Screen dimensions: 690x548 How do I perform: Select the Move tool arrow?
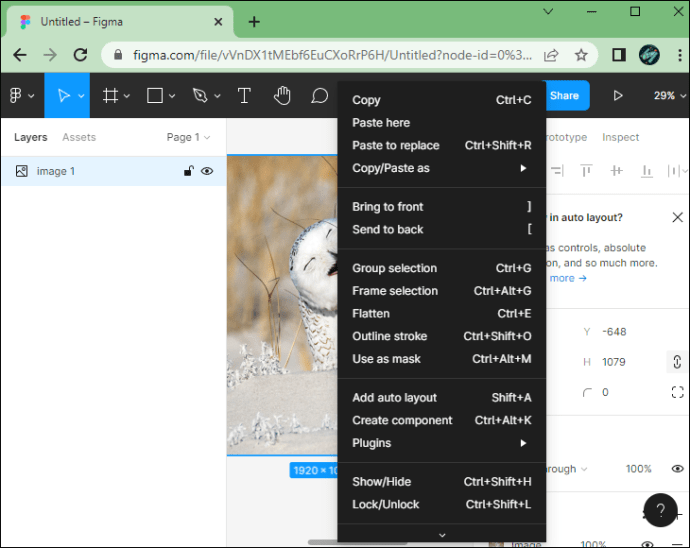point(63,96)
